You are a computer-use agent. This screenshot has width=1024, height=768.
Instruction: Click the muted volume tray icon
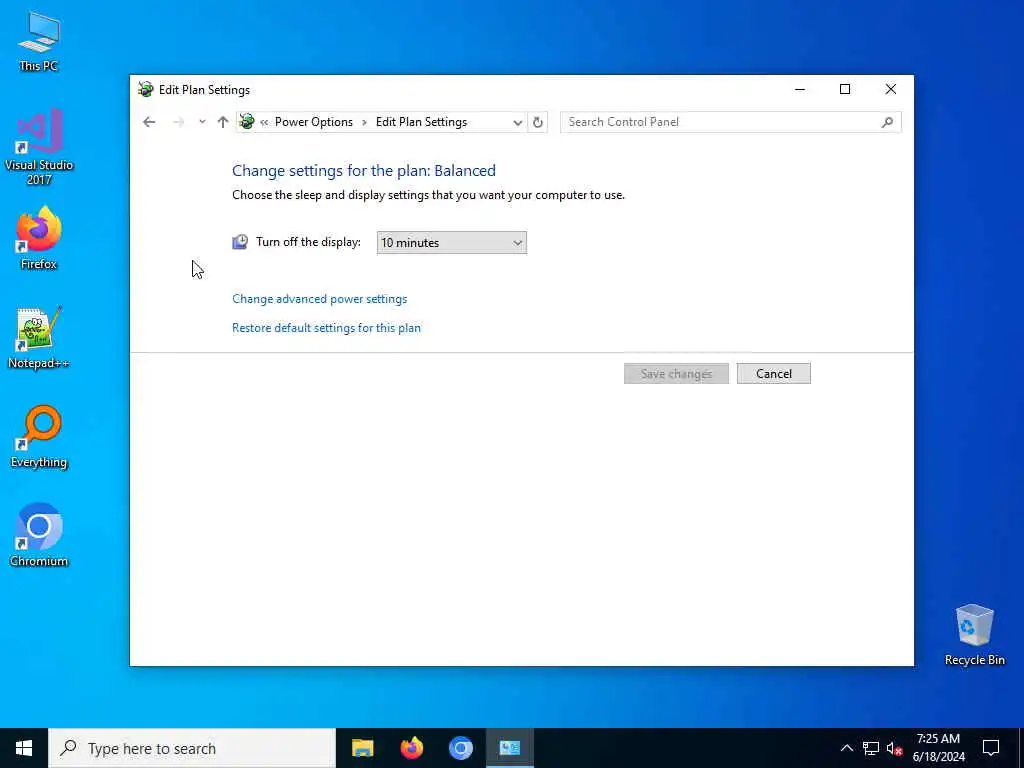[x=895, y=748]
